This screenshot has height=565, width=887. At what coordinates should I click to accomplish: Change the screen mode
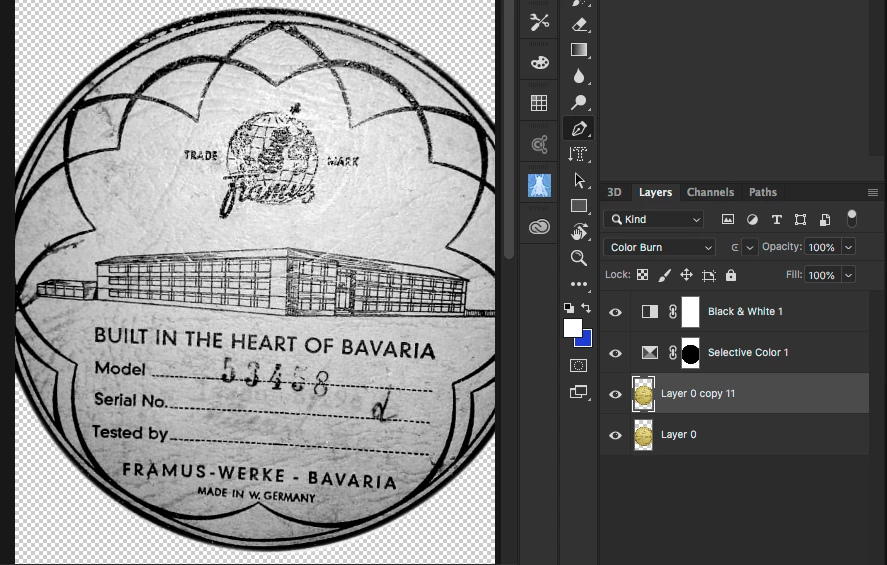(578, 391)
